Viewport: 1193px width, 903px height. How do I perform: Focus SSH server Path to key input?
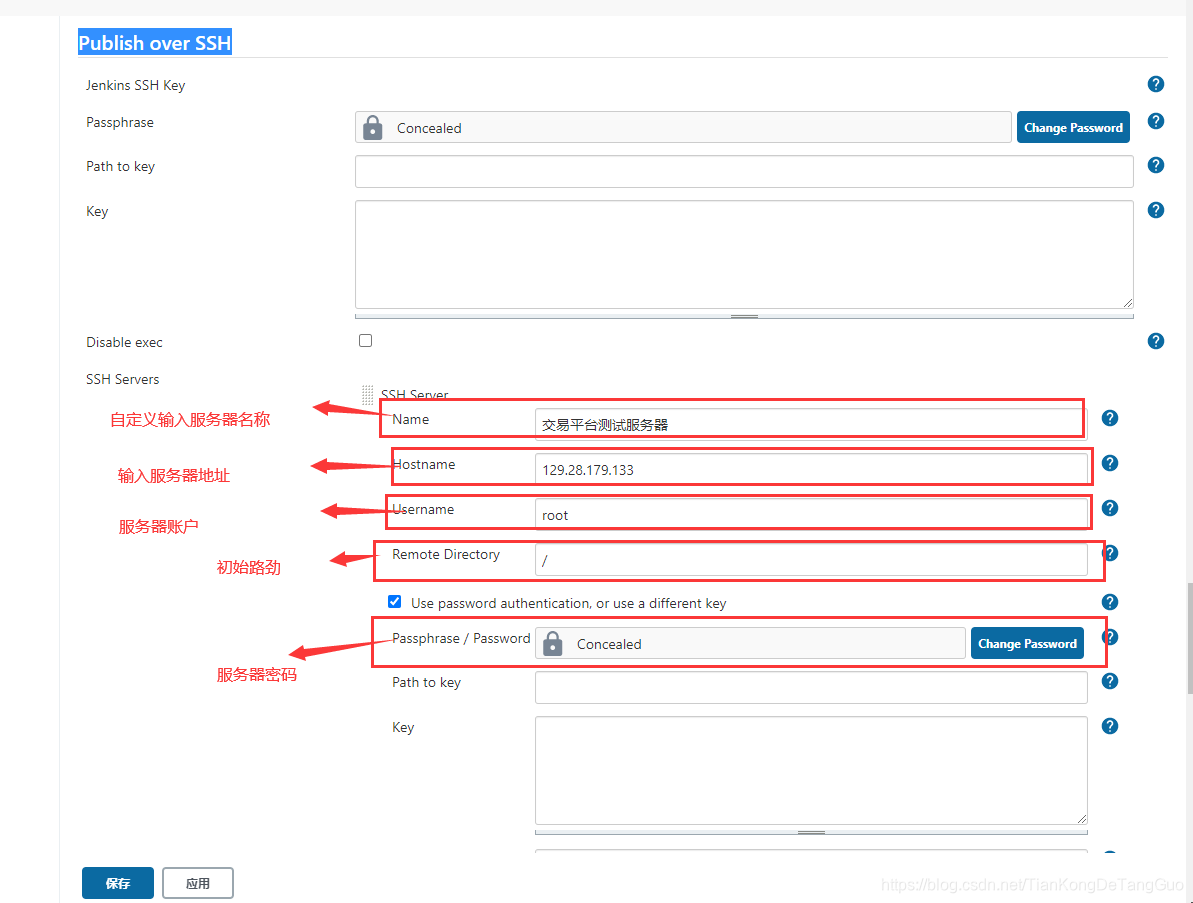point(811,687)
